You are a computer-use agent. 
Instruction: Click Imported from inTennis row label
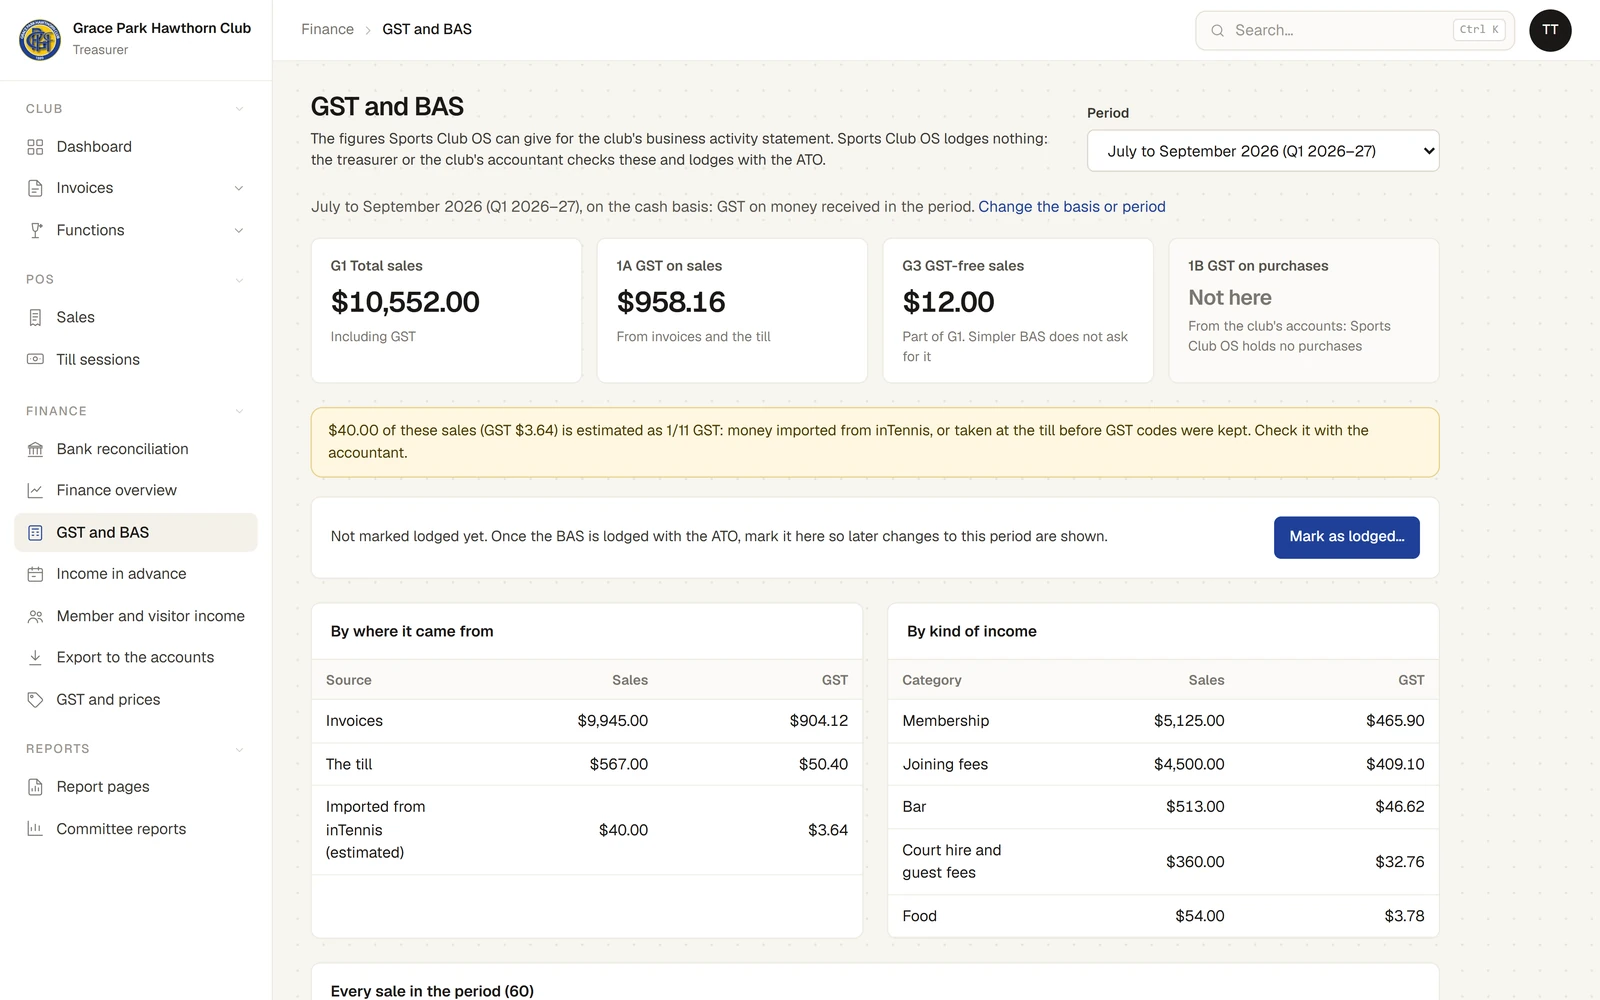click(x=375, y=830)
